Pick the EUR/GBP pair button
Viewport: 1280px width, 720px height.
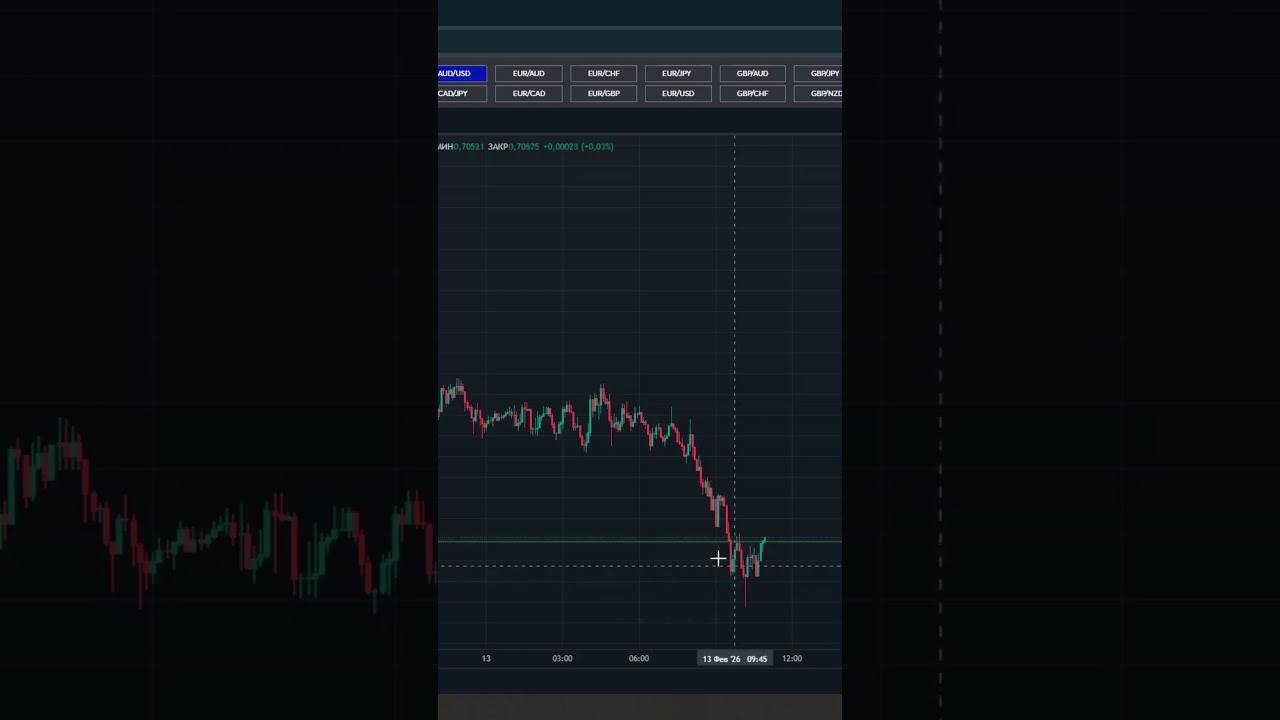603,93
